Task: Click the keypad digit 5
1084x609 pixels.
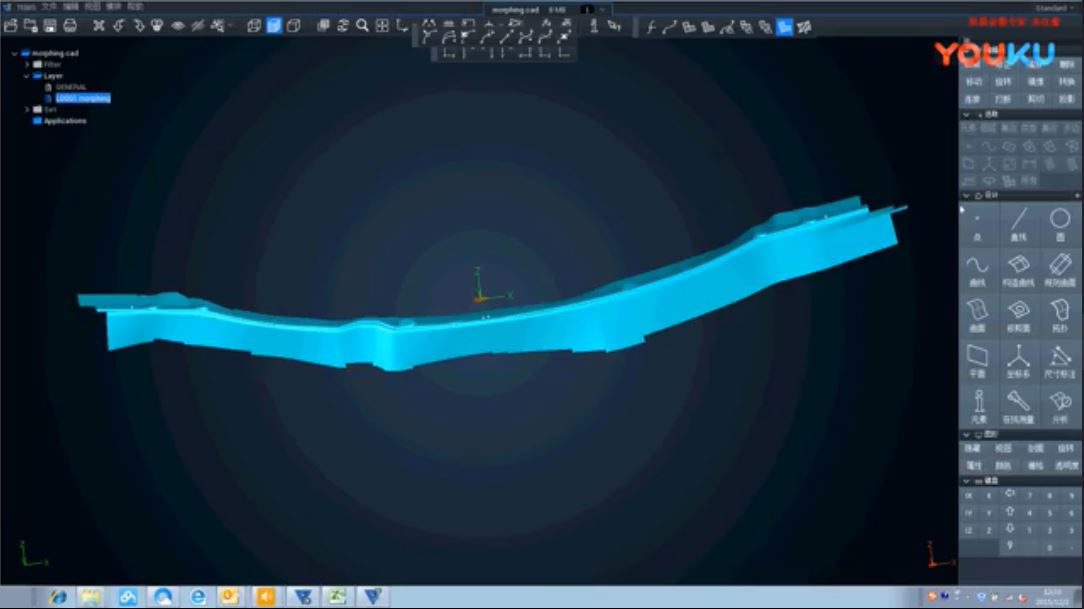Action: click(x=1049, y=513)
